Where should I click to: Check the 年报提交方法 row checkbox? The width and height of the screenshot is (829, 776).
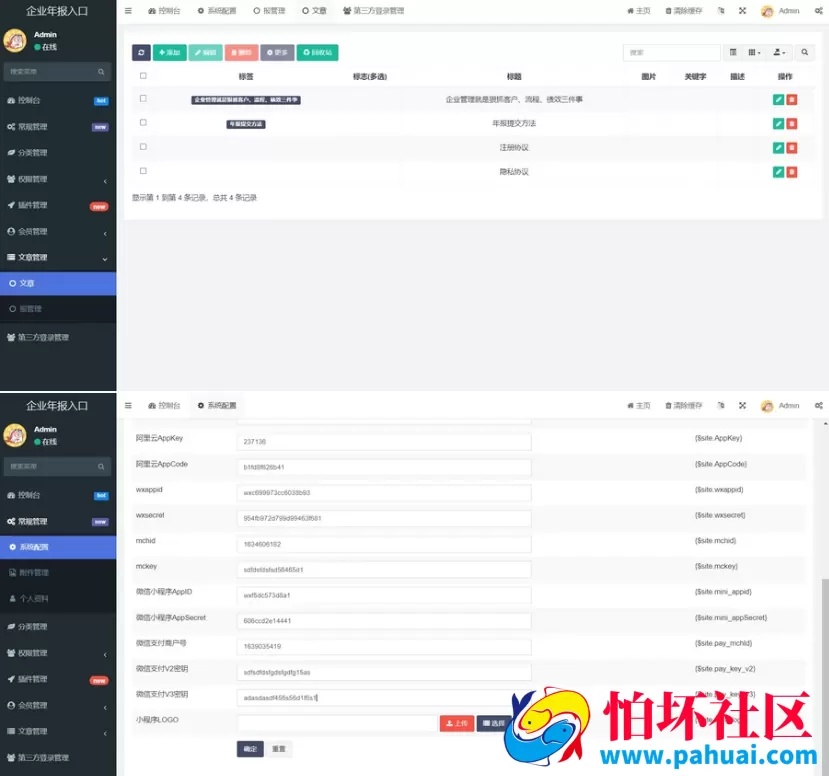[142, 124]
